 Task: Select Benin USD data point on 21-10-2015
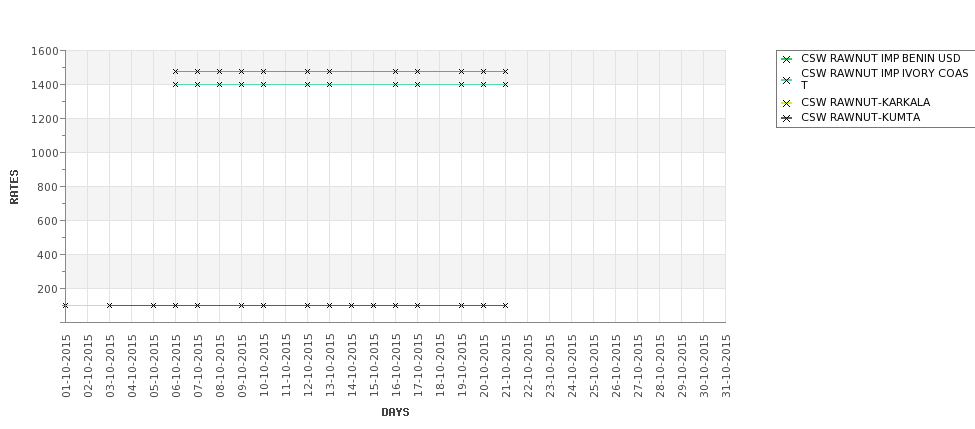pos(506,72)
